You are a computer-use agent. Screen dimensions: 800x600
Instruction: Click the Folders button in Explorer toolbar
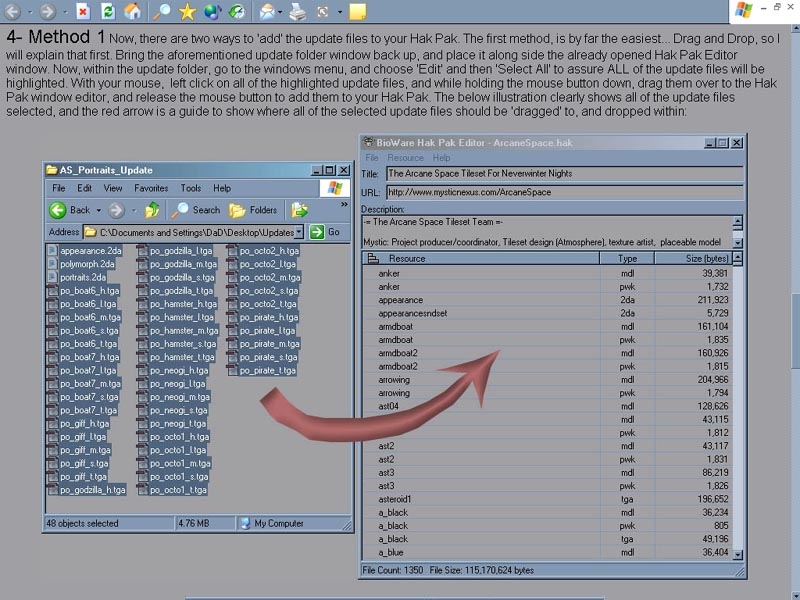pos(254,210)
